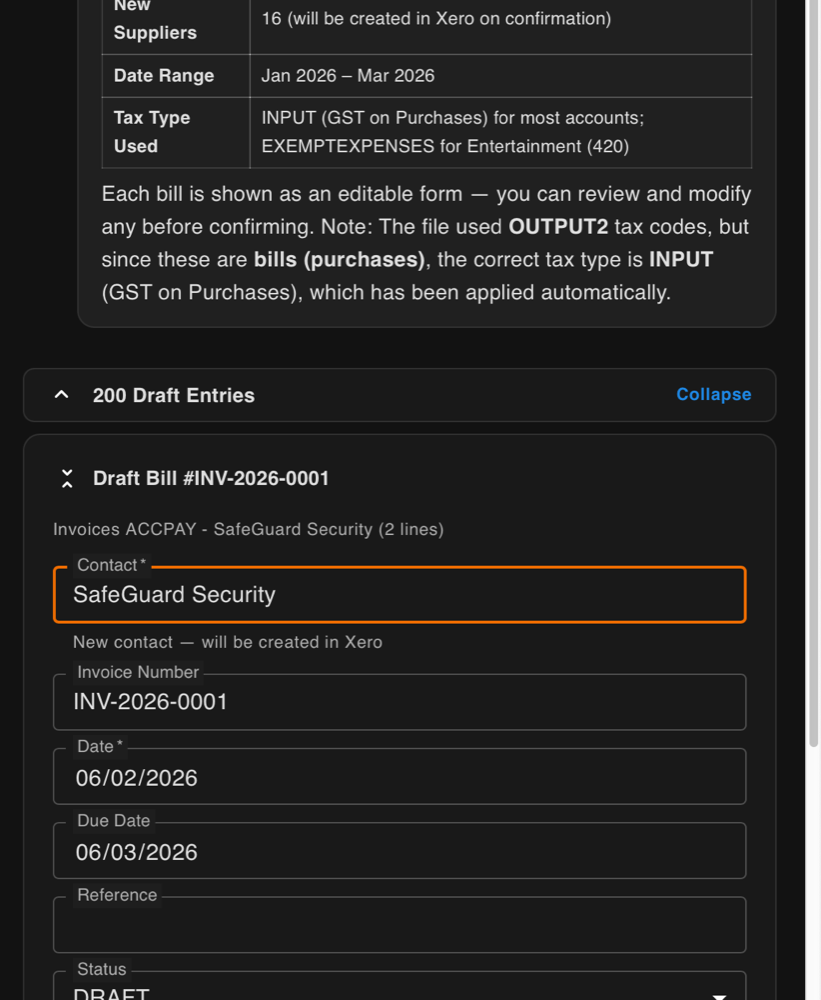Click the Invoice Number field showing INV-2026-0001

[399, 702]
